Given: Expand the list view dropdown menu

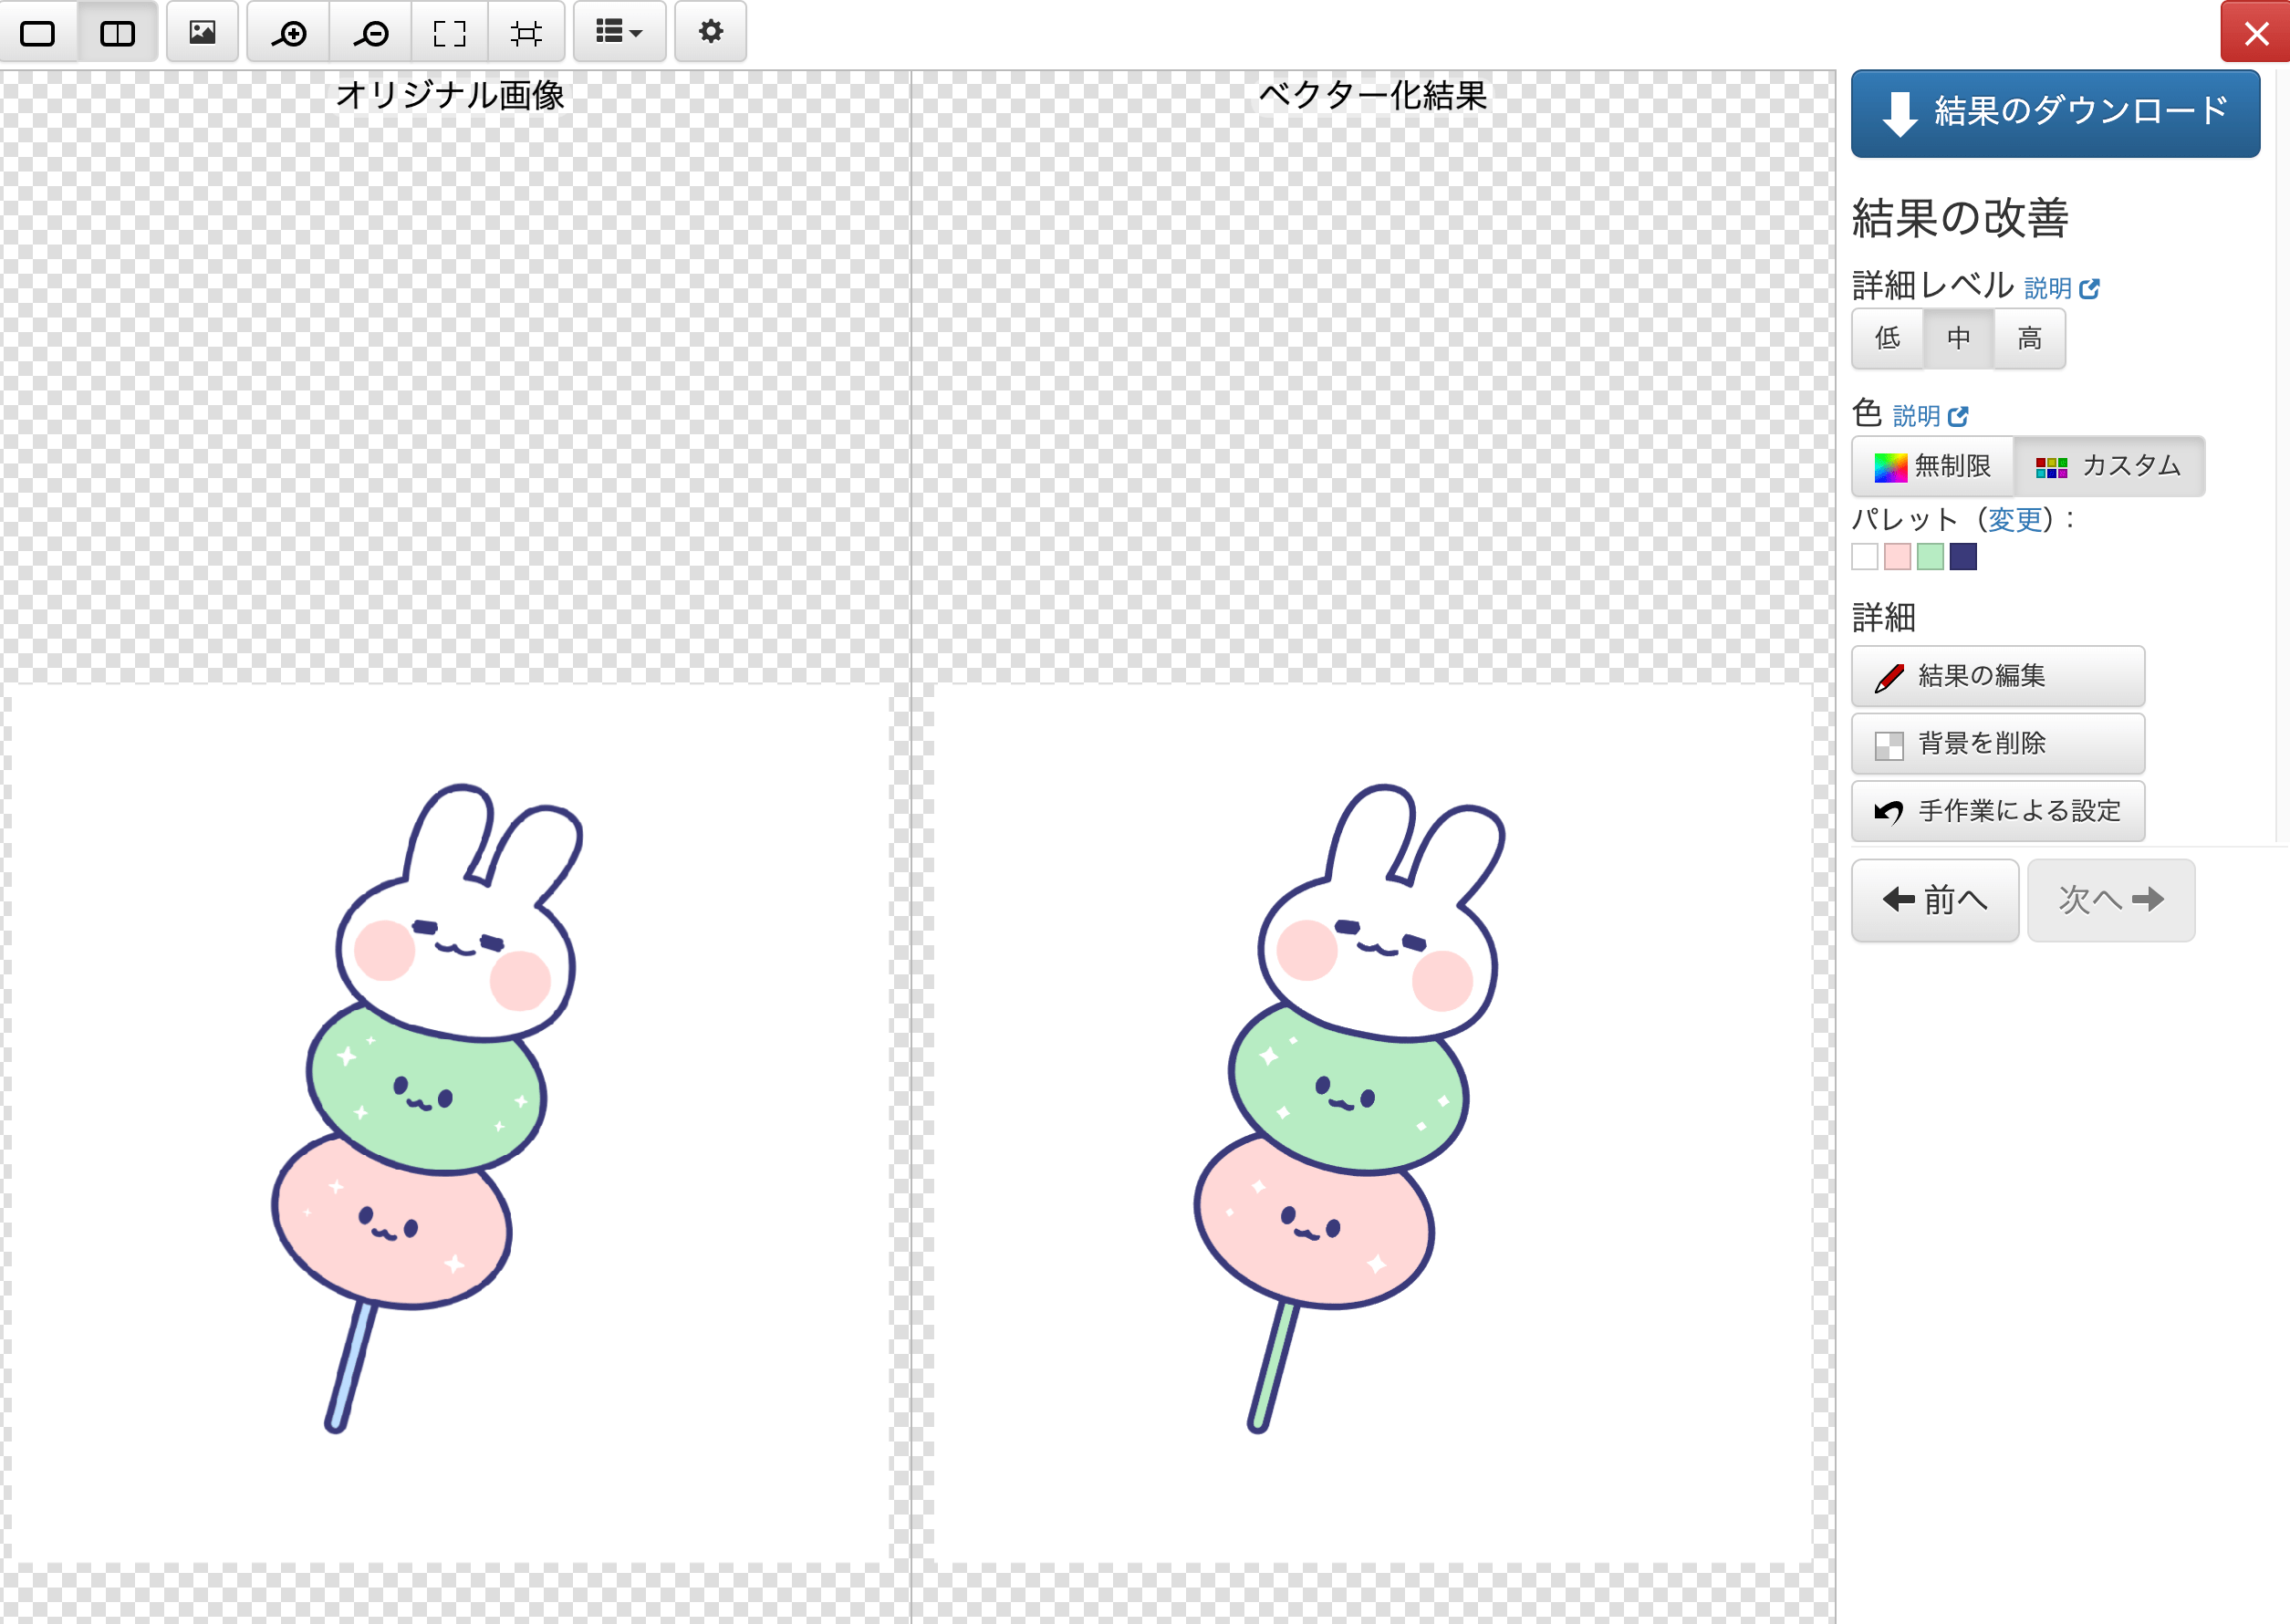Looking at the screenshot, I should point(619,33).
